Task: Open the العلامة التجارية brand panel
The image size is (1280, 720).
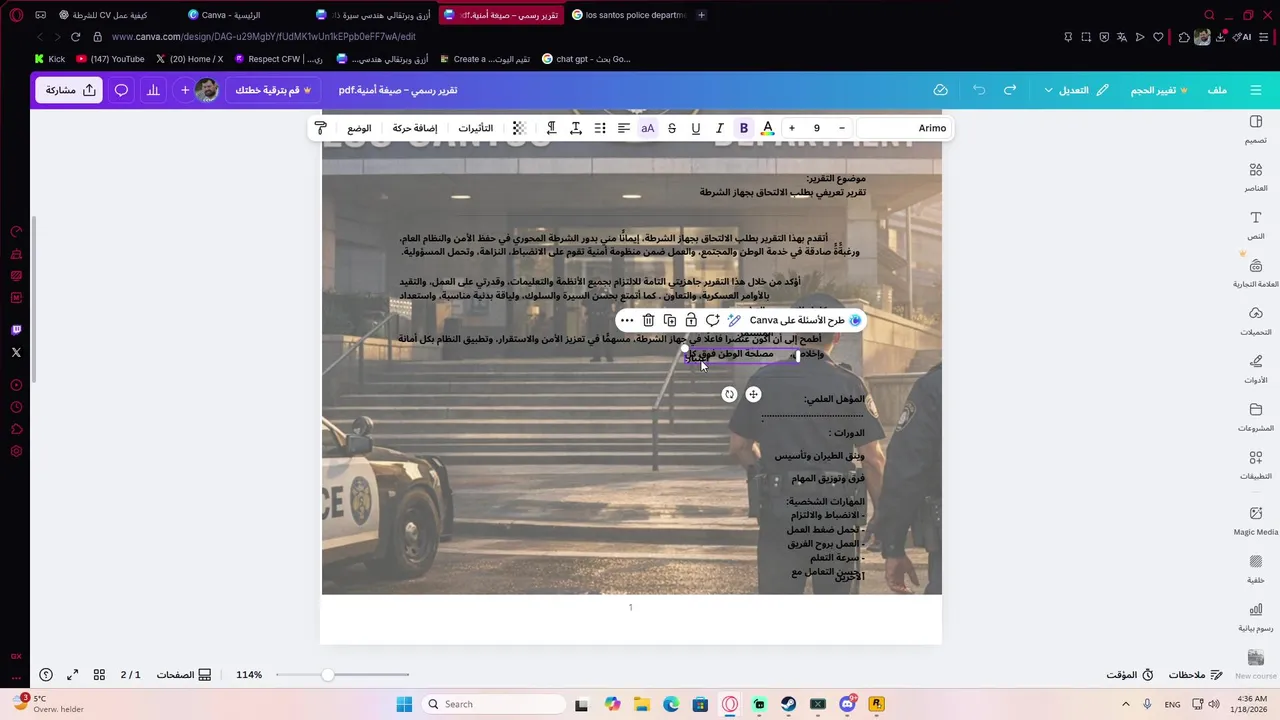Action: click(x=1255, y=273)
